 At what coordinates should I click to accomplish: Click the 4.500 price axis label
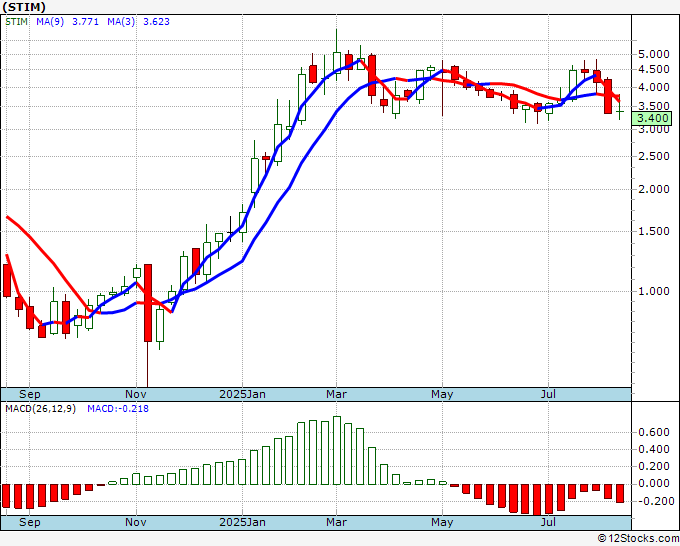point(654,69)
